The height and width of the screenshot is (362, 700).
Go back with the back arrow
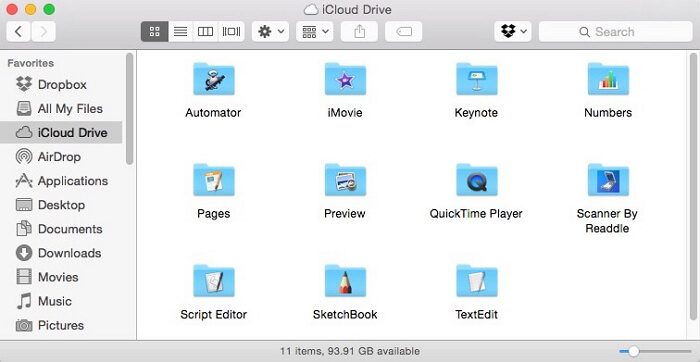18,32
